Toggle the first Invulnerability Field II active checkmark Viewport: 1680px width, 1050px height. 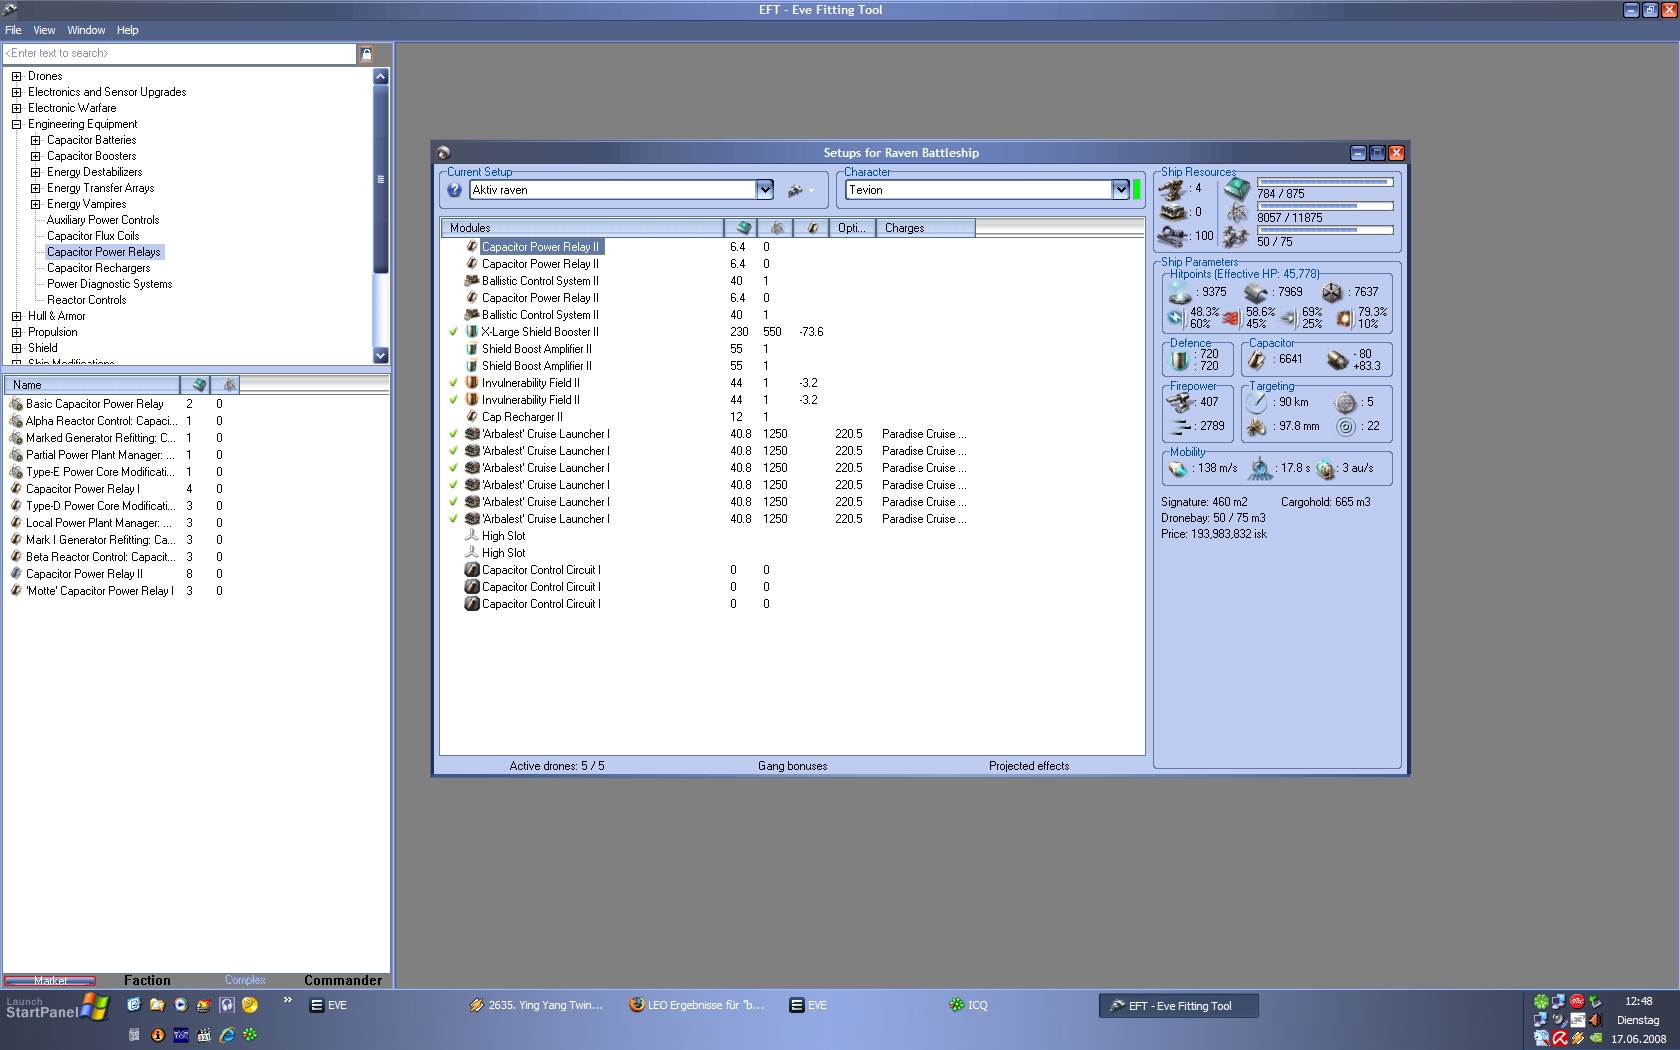453,383
